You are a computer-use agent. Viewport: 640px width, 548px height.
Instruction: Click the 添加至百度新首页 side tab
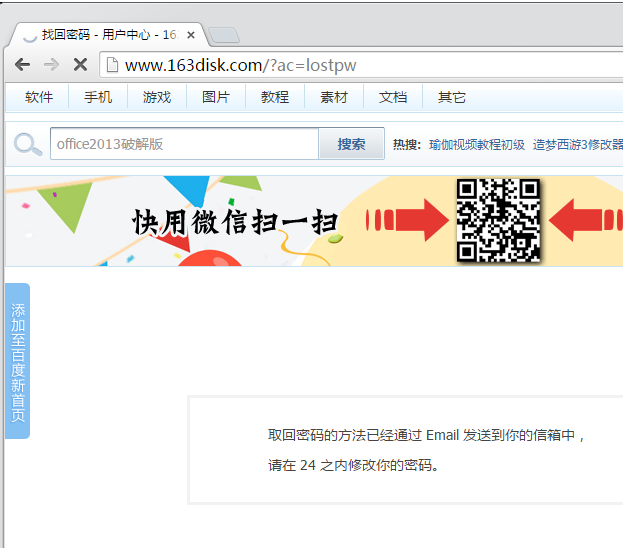tap(18, 361)
